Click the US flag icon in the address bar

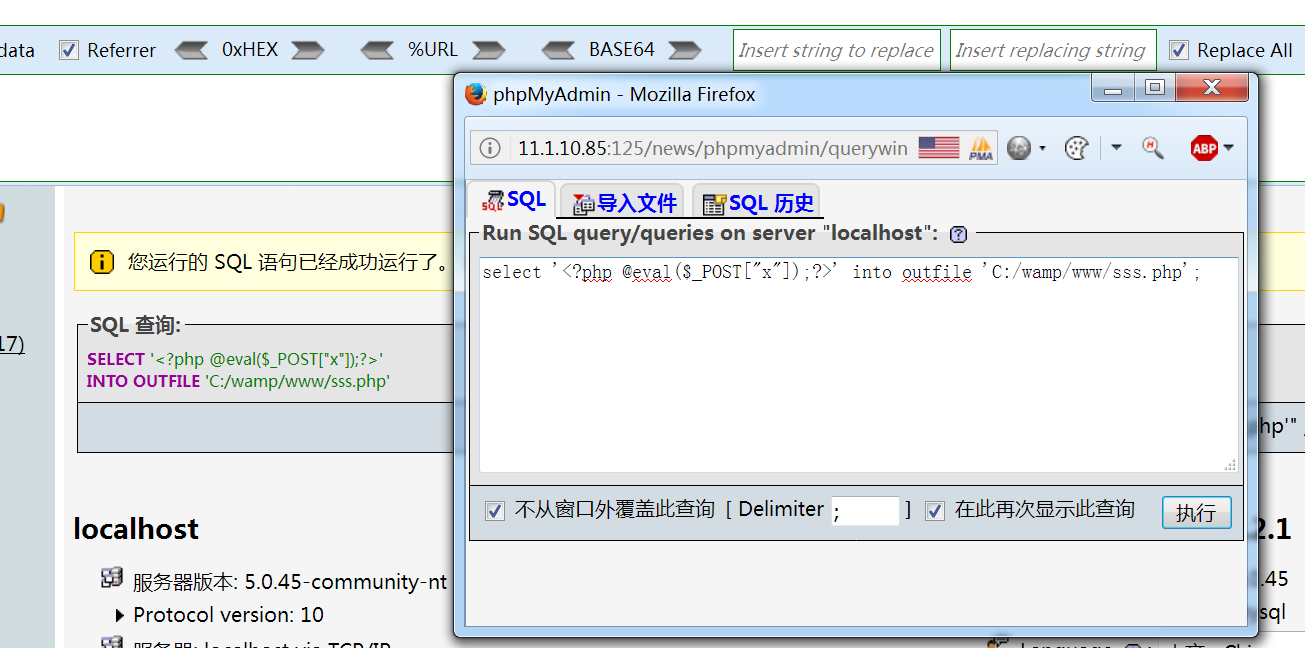click(x=938, y=148)
